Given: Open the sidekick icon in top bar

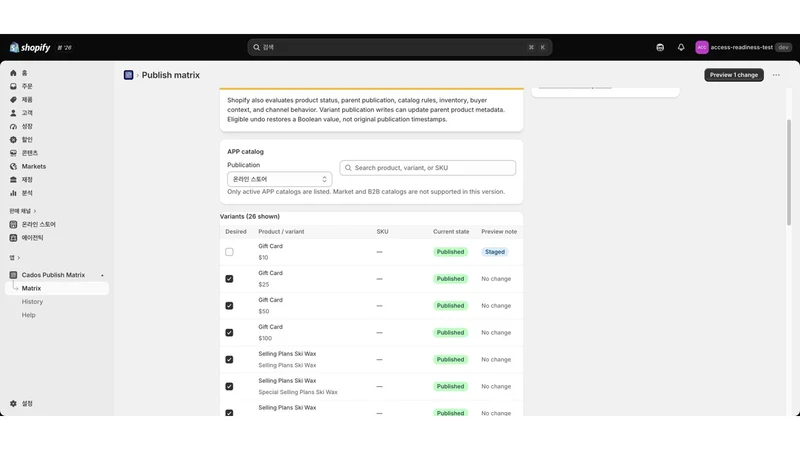Looking at the screenshot, I should [x=660, y=47].
